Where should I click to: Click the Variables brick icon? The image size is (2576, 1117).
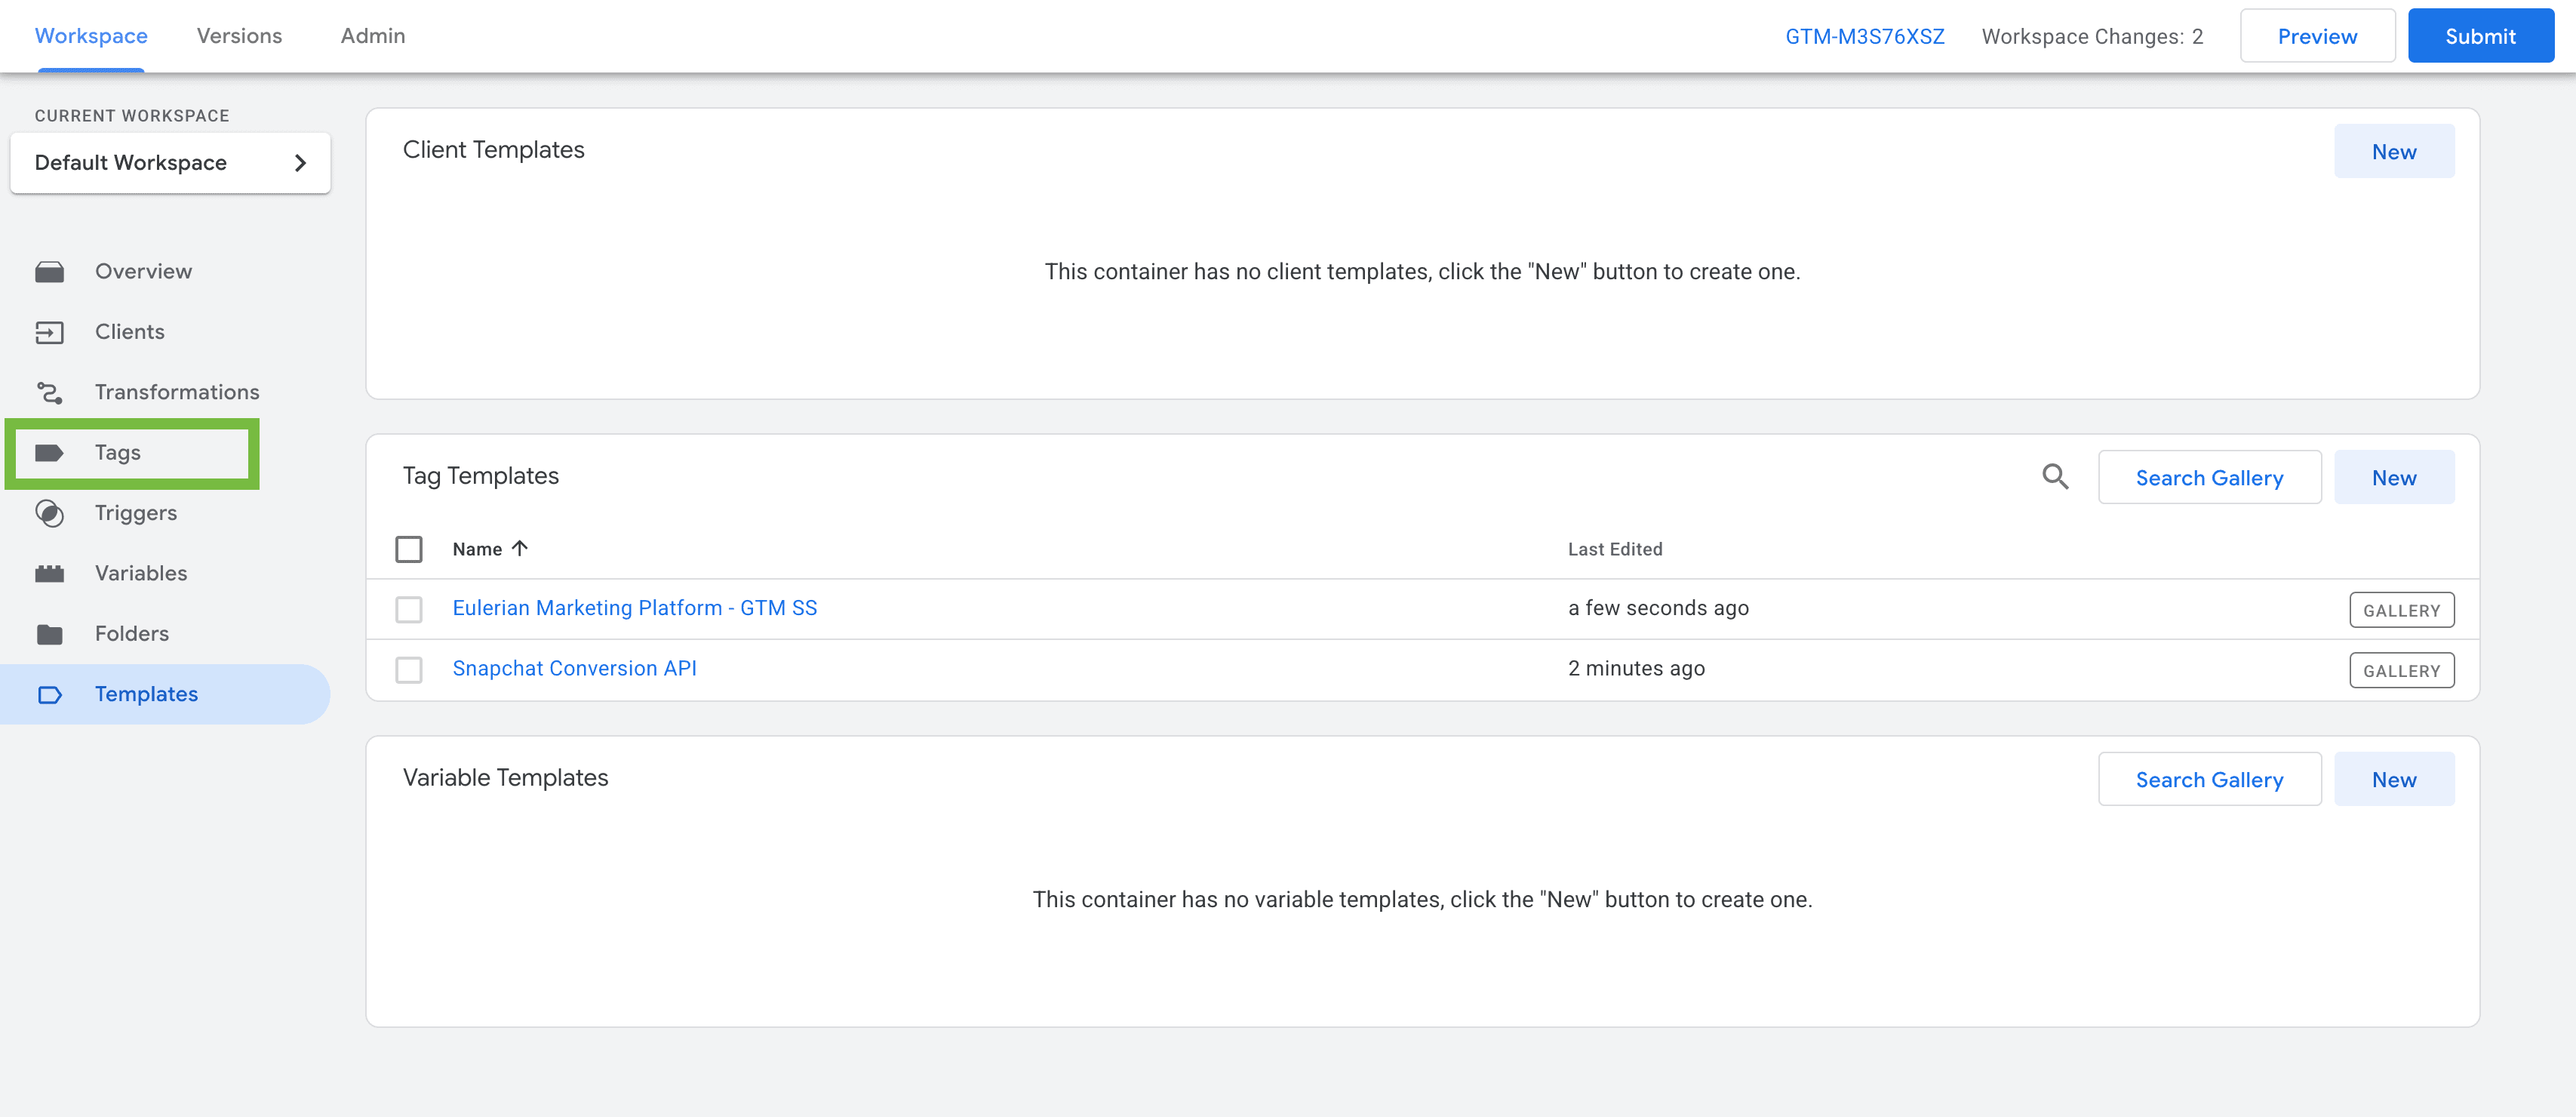pyautogui.click(x=49, y=574)
